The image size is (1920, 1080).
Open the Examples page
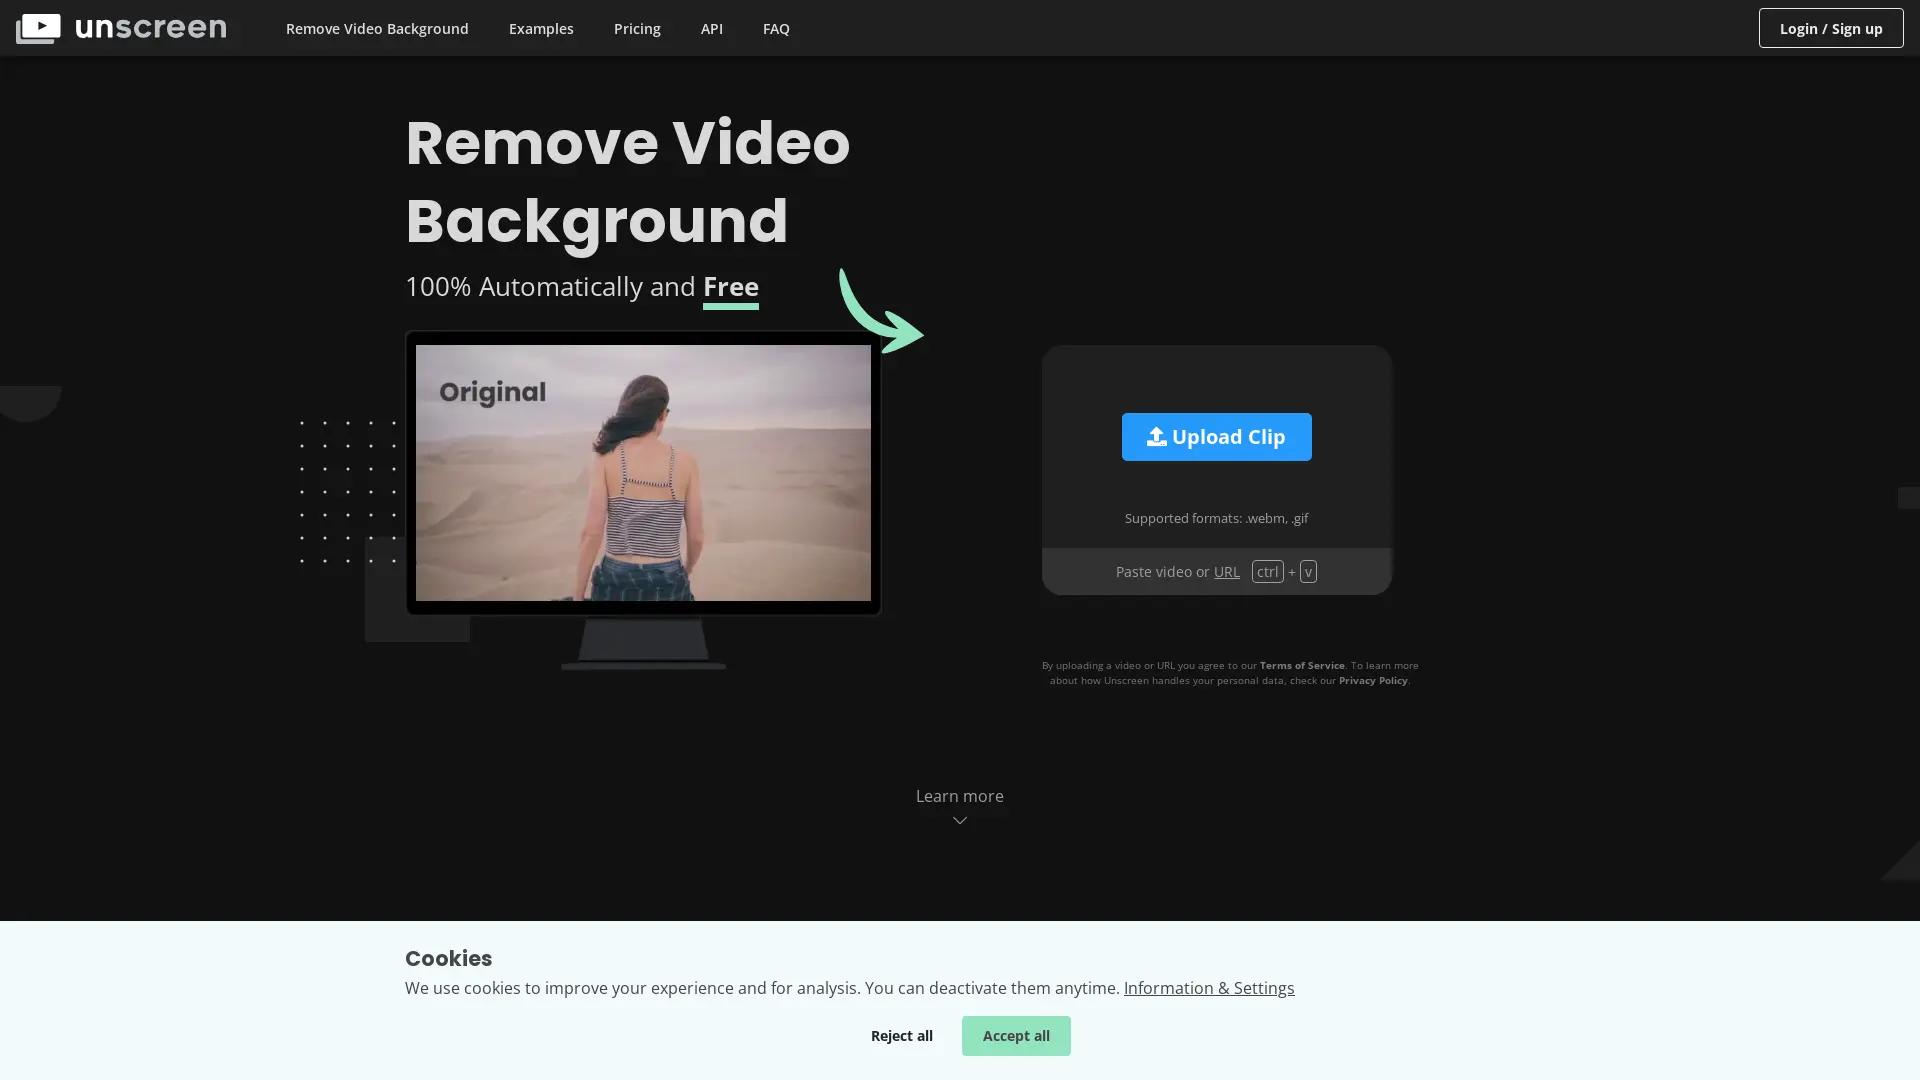[x=541, y=28]
